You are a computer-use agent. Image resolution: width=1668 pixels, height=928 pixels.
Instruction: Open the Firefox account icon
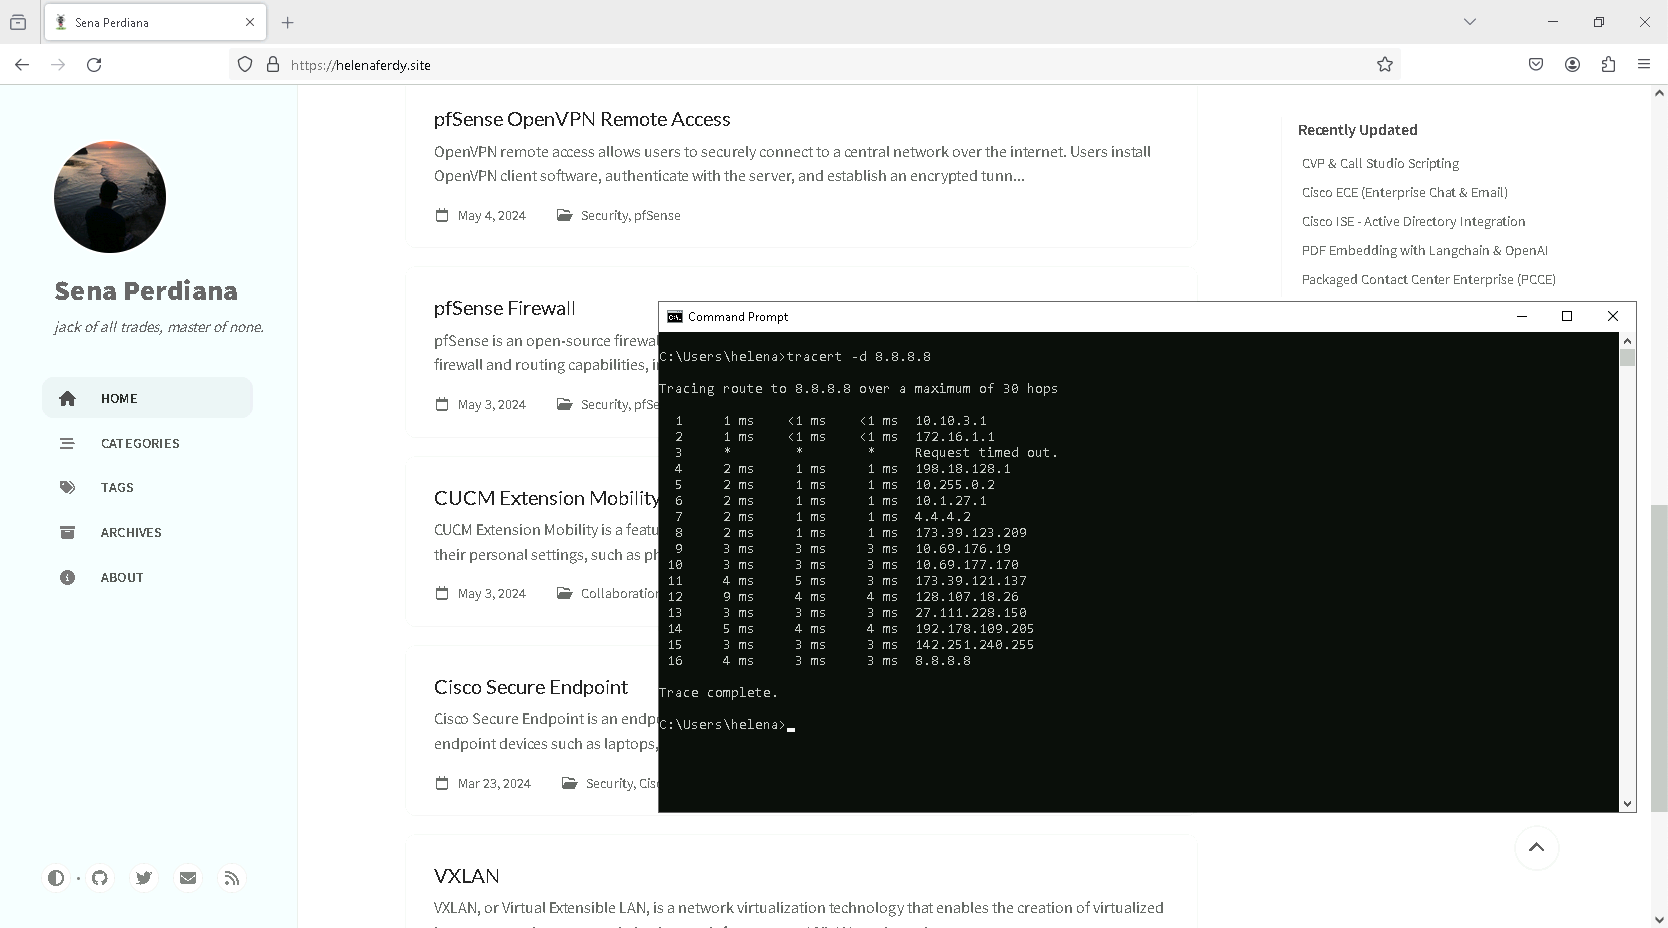coord(1572,65)
